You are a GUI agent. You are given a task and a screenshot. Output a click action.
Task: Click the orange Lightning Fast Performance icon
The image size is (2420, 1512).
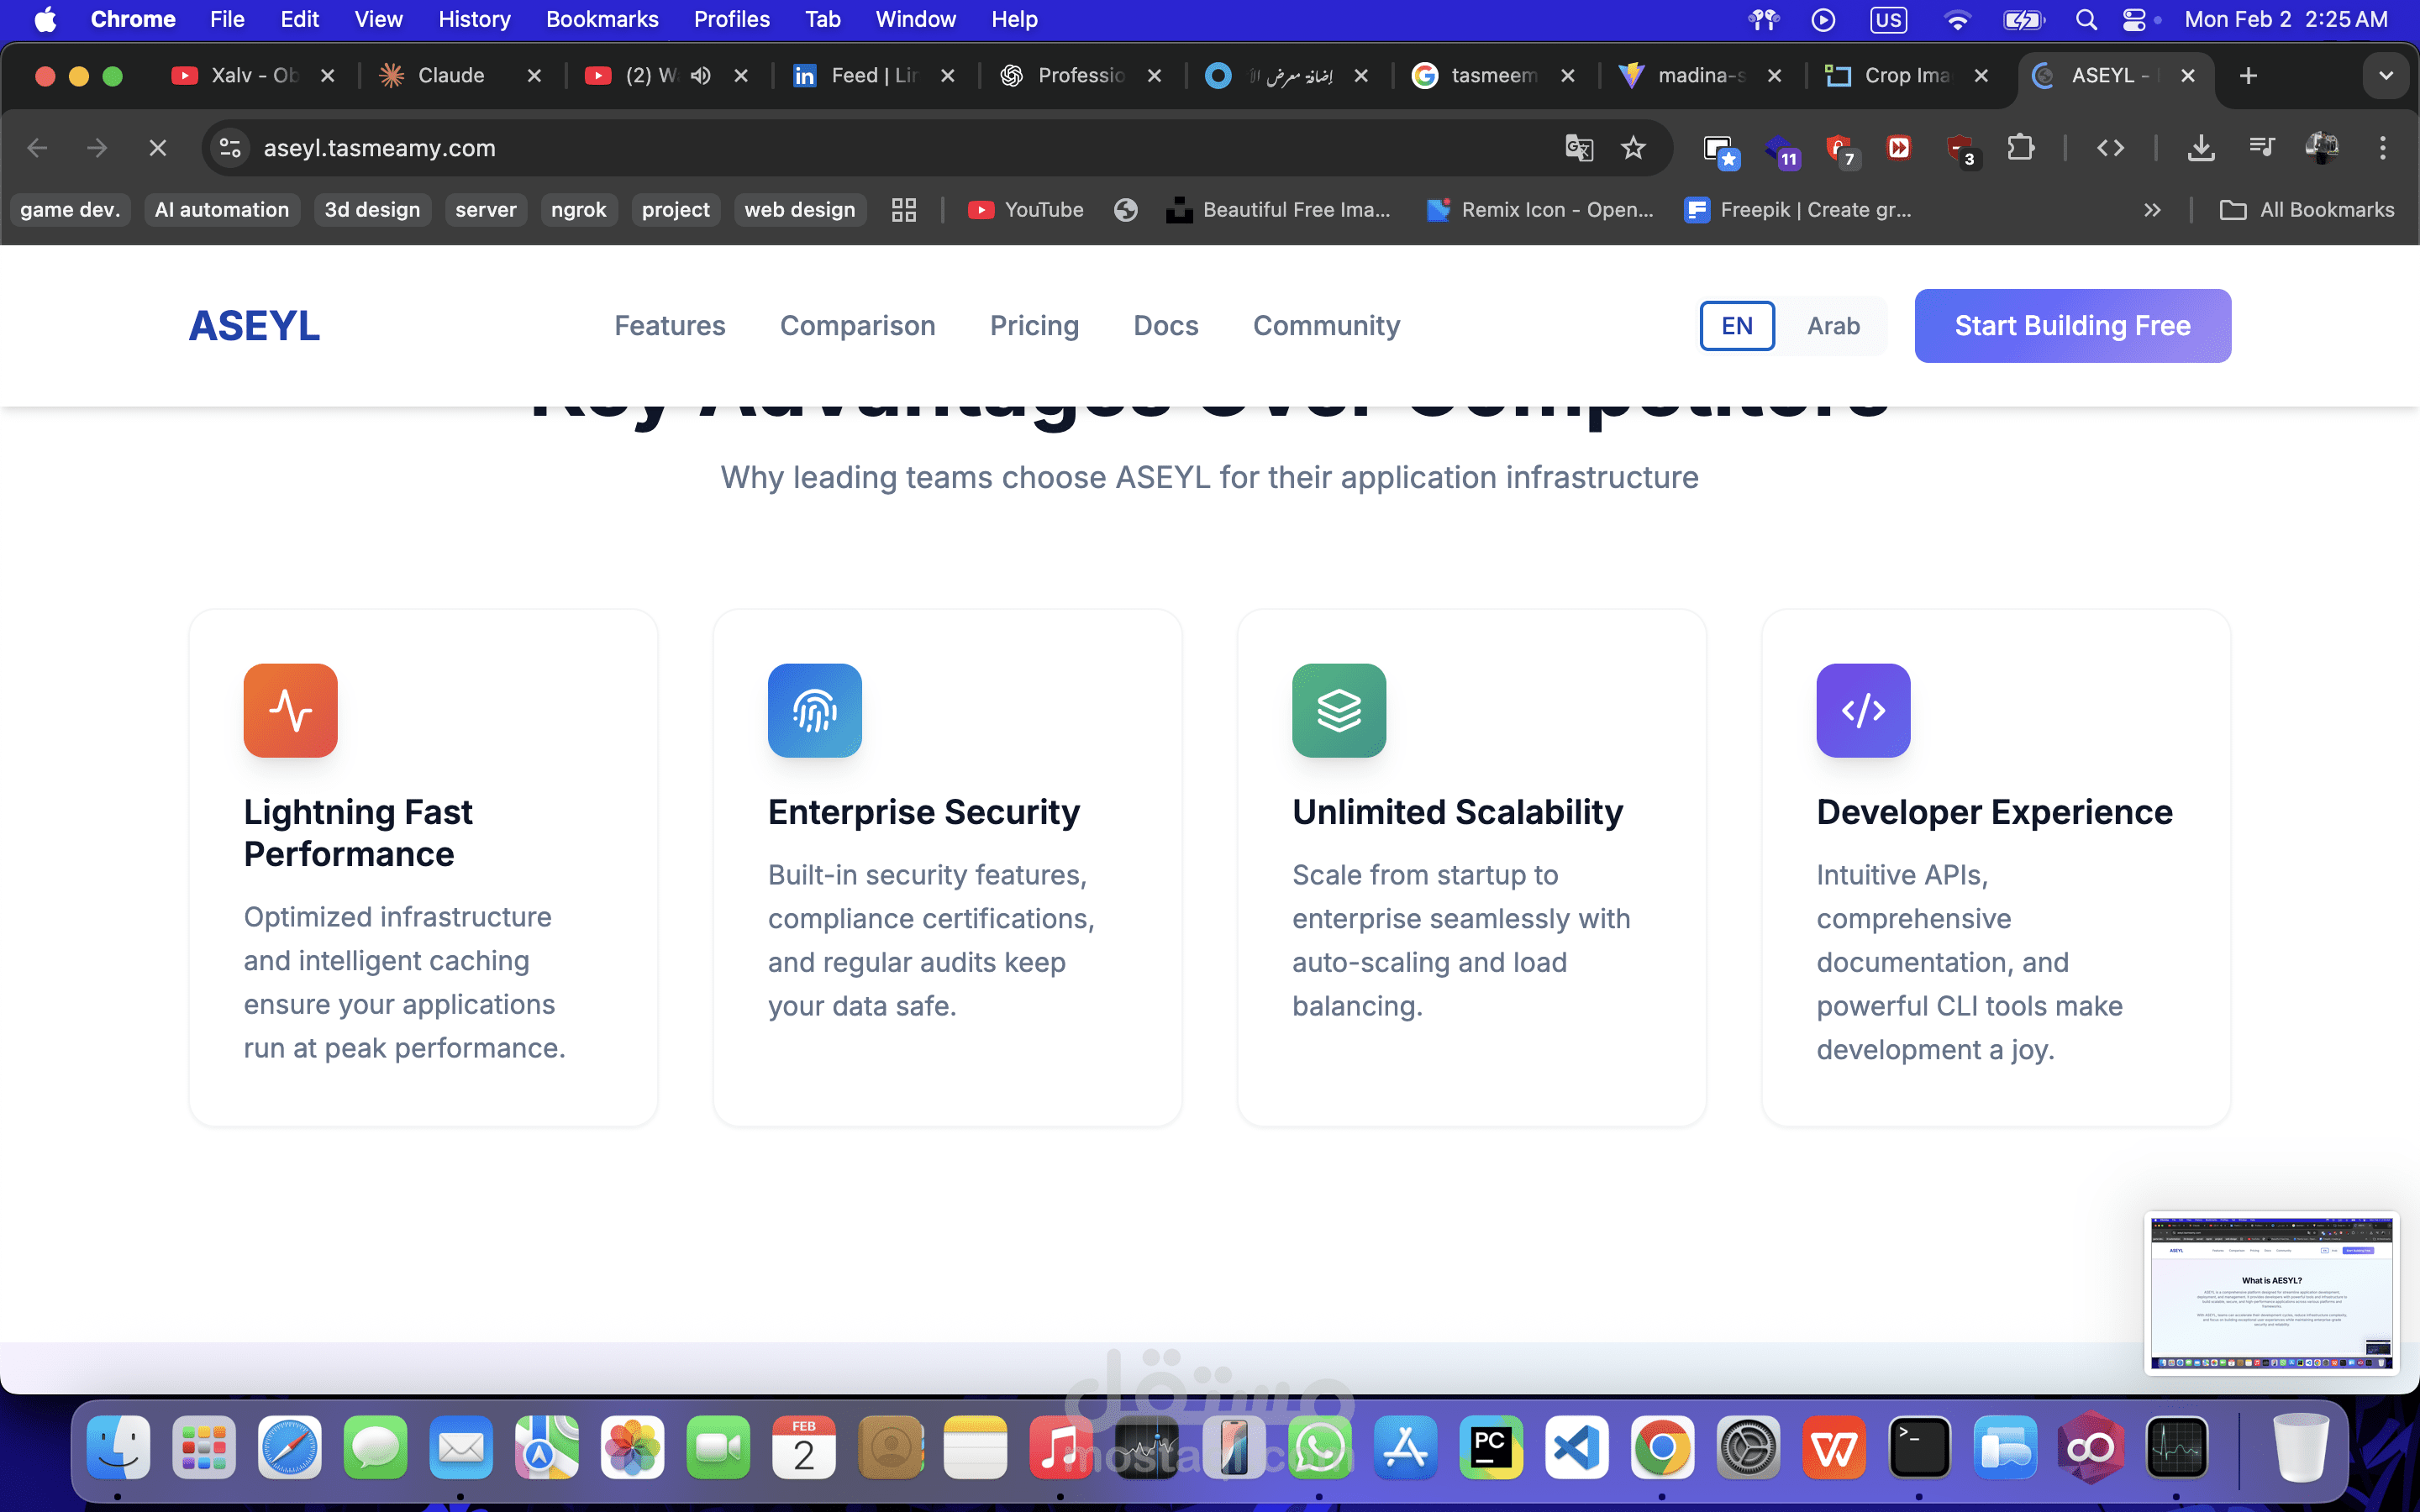(290, 710)
